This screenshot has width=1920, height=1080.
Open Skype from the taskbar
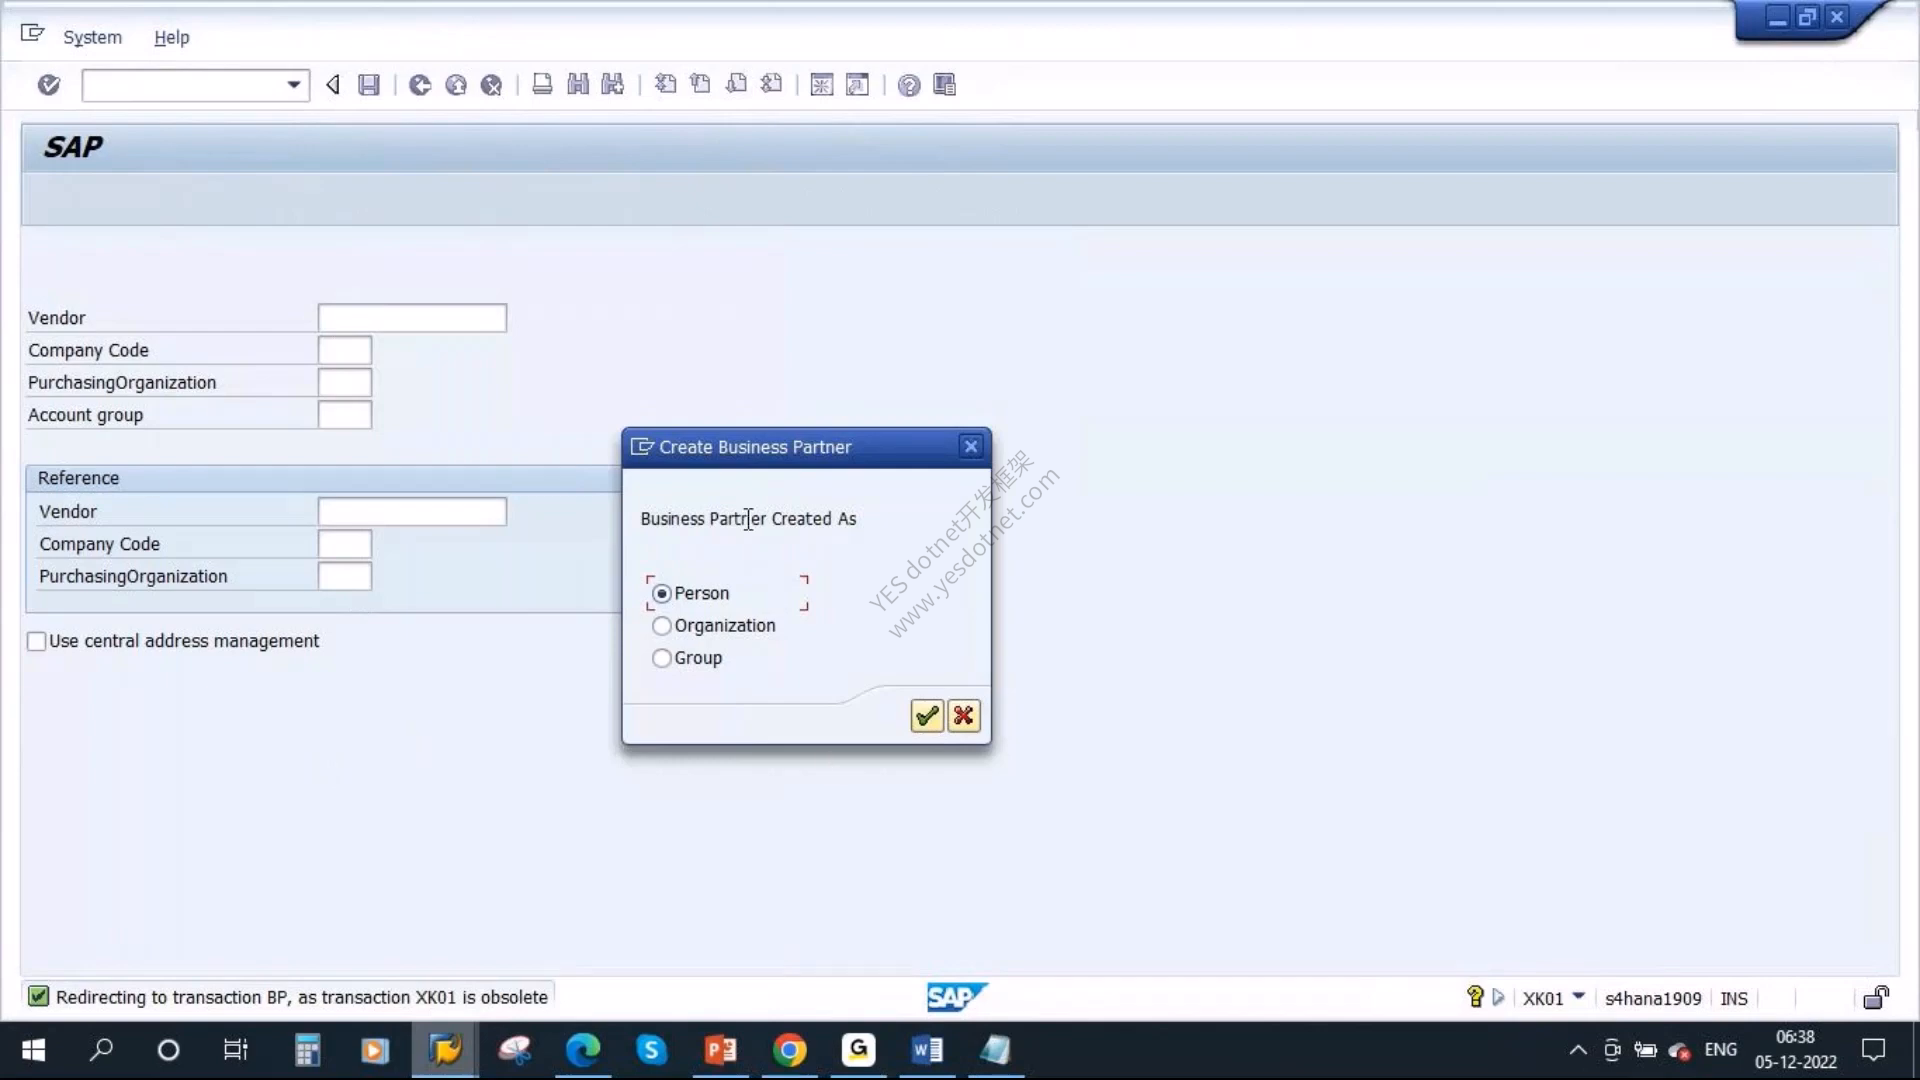tap(651, 1050)
